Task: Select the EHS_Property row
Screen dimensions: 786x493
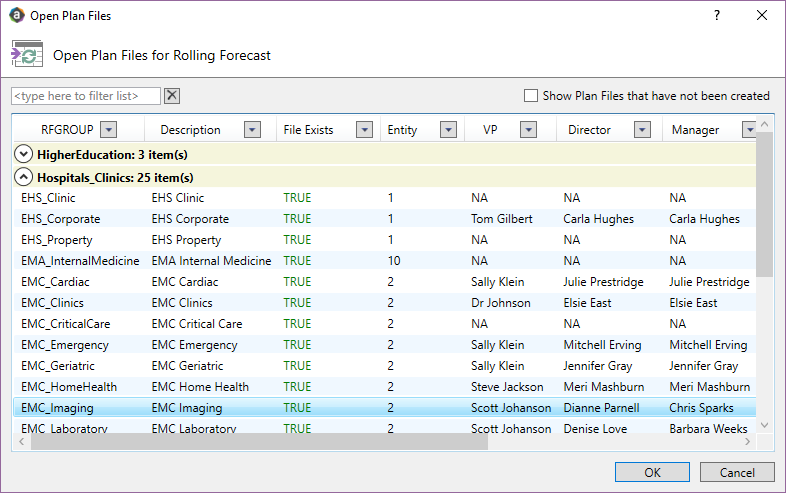Action: click(384, 240)
